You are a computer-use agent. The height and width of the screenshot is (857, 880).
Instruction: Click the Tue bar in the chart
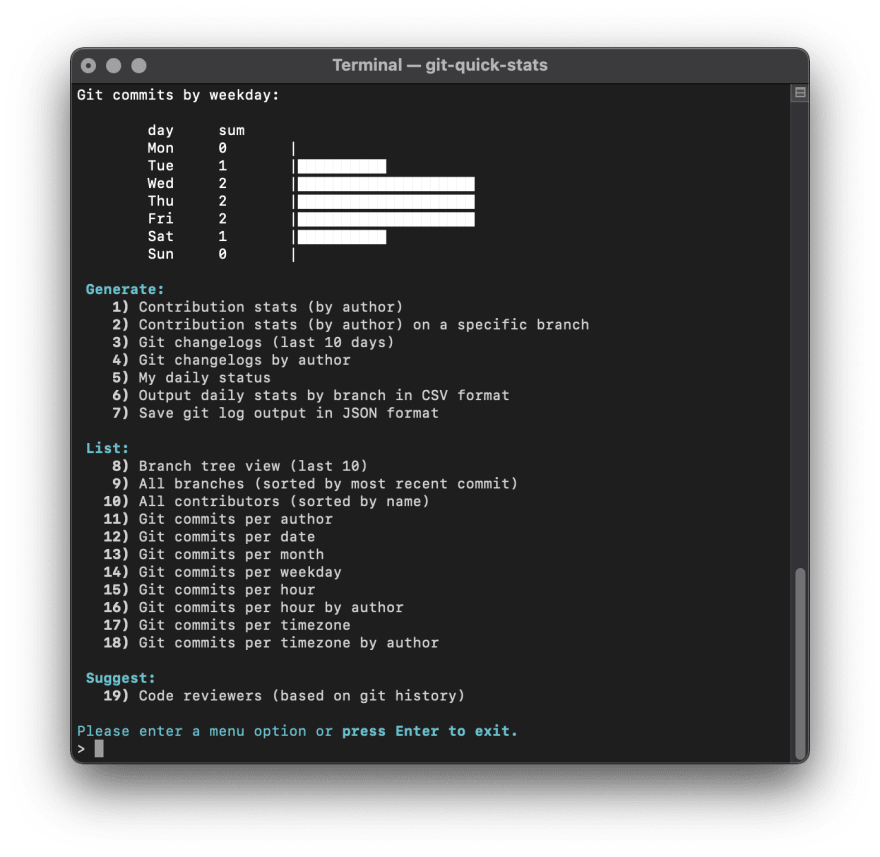tap(342, 166)
